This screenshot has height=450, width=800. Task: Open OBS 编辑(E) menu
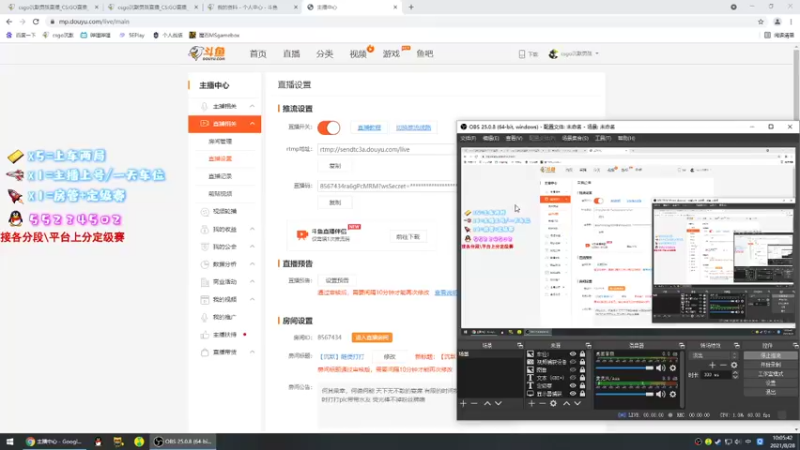[x=491, y=138]
